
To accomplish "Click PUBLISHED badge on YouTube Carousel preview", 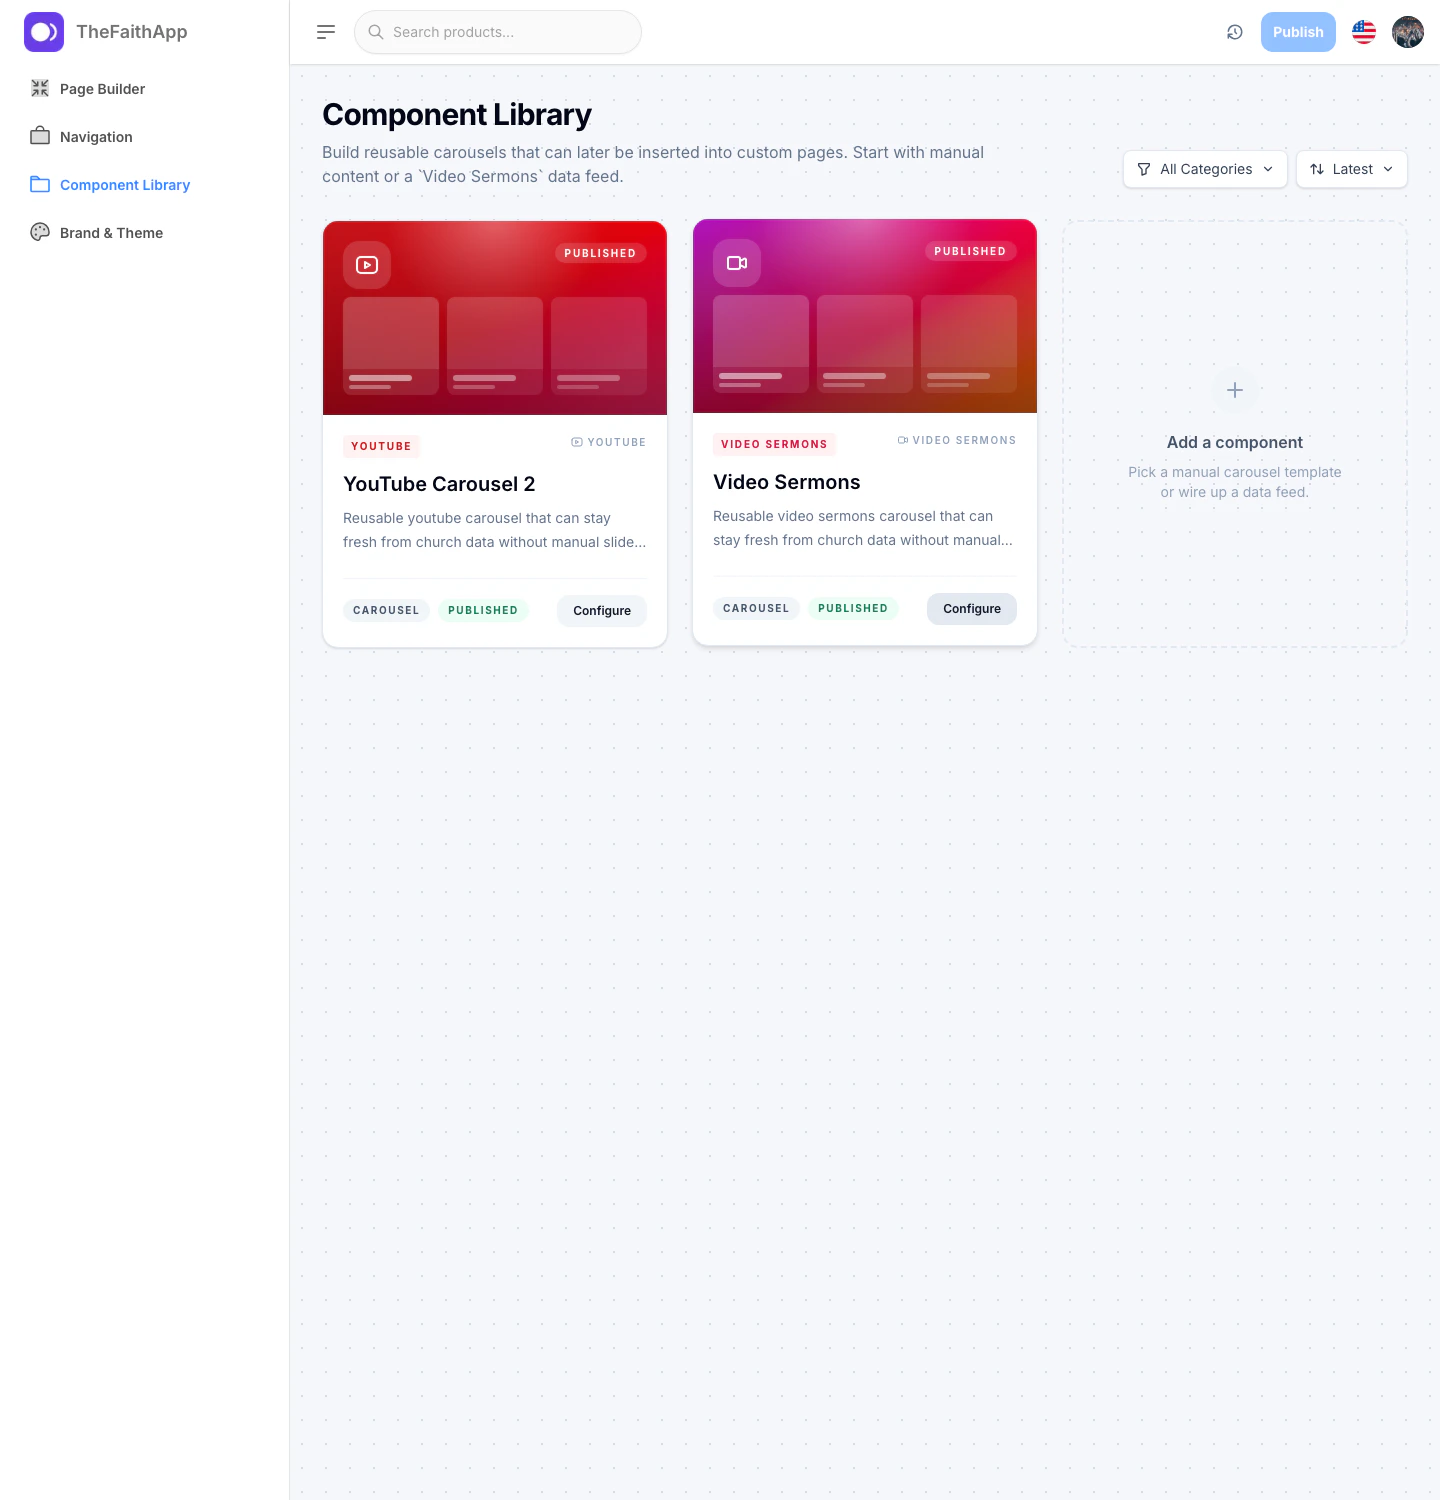I will click(600, 253).
